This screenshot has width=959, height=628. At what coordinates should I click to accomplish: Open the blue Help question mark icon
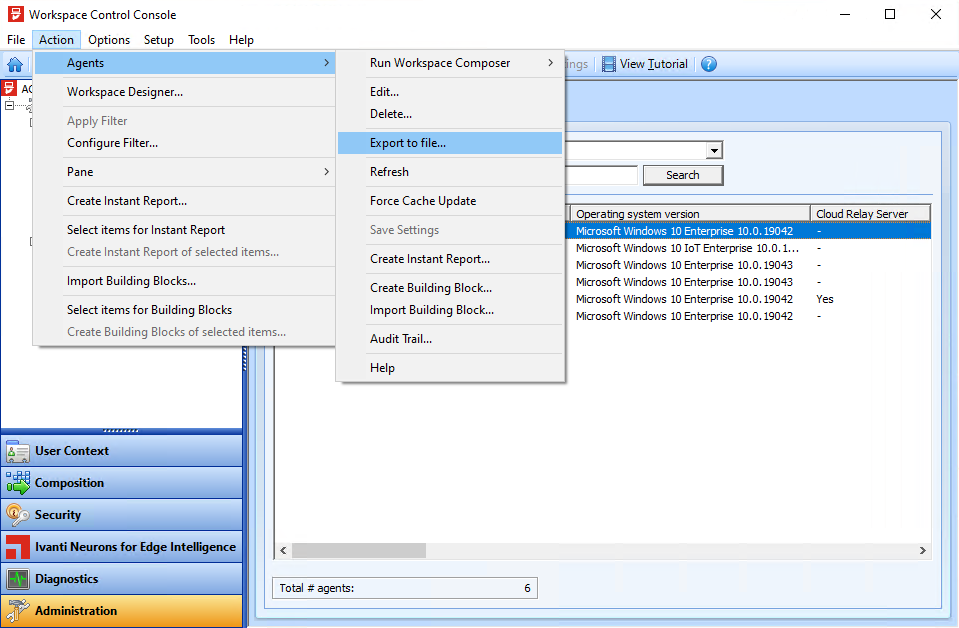(709, 64)
